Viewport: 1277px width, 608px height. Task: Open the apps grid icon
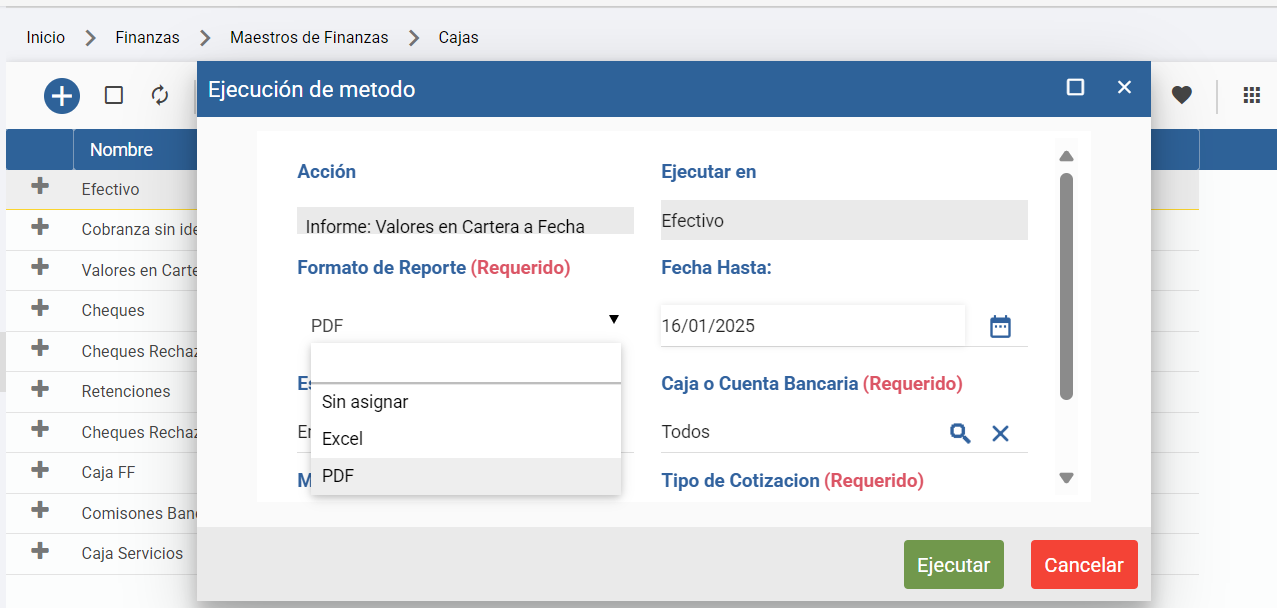pos(1251,95)
